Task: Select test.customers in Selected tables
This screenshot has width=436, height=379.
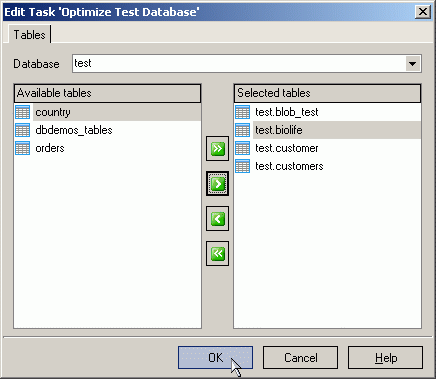Action: pos(327,166)
